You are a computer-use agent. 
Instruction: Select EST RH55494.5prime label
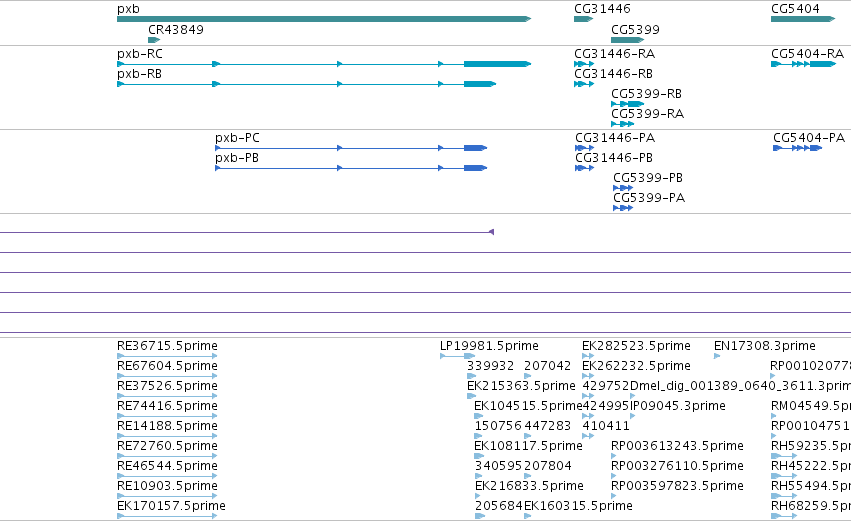click(811, 487)
